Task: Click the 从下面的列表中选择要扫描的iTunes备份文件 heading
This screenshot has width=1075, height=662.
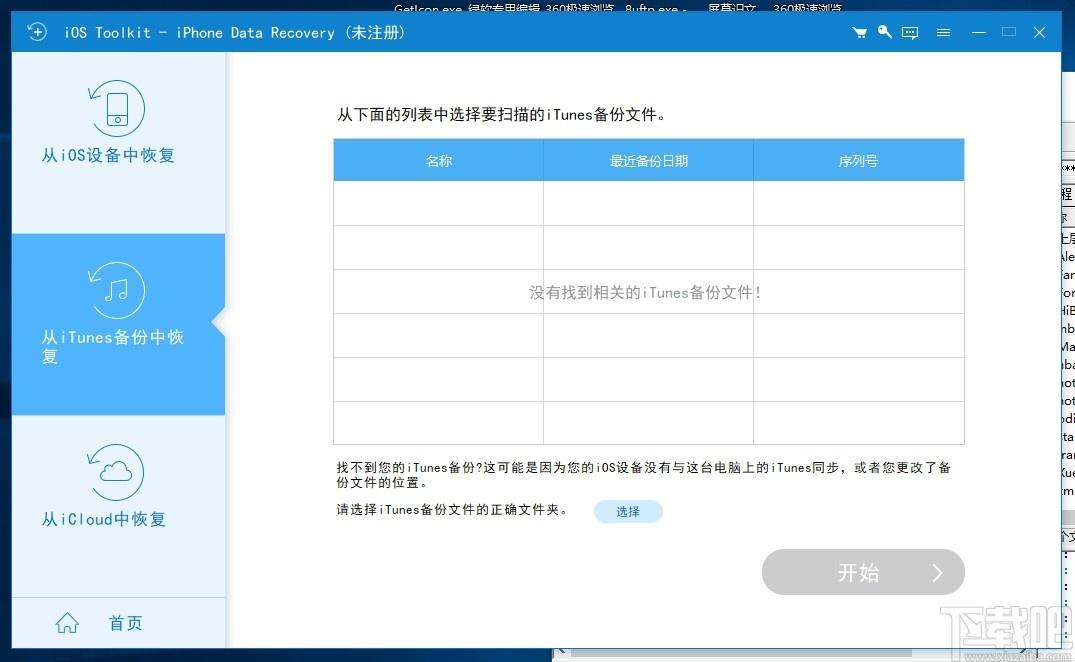Action: 501,114
